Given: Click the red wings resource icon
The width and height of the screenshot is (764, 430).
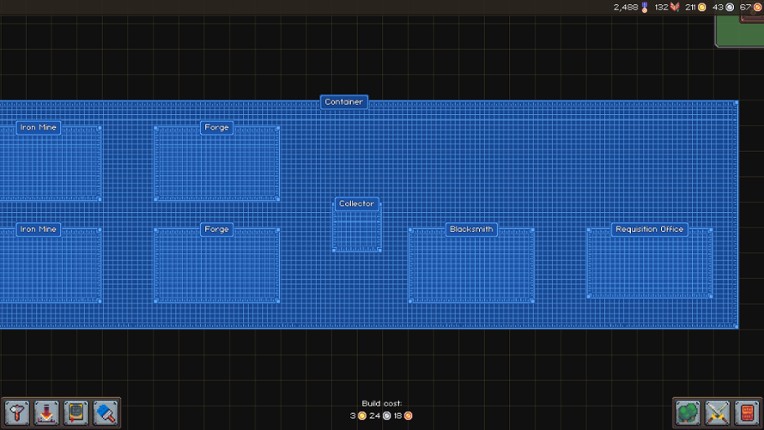Looking at the screenshot, I should pyautogui.click(x=675, y=7).
